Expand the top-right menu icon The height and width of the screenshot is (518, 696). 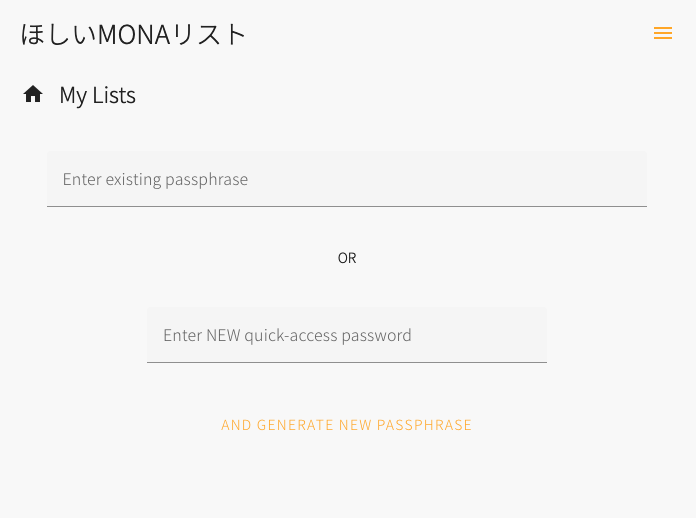(663, 33)
